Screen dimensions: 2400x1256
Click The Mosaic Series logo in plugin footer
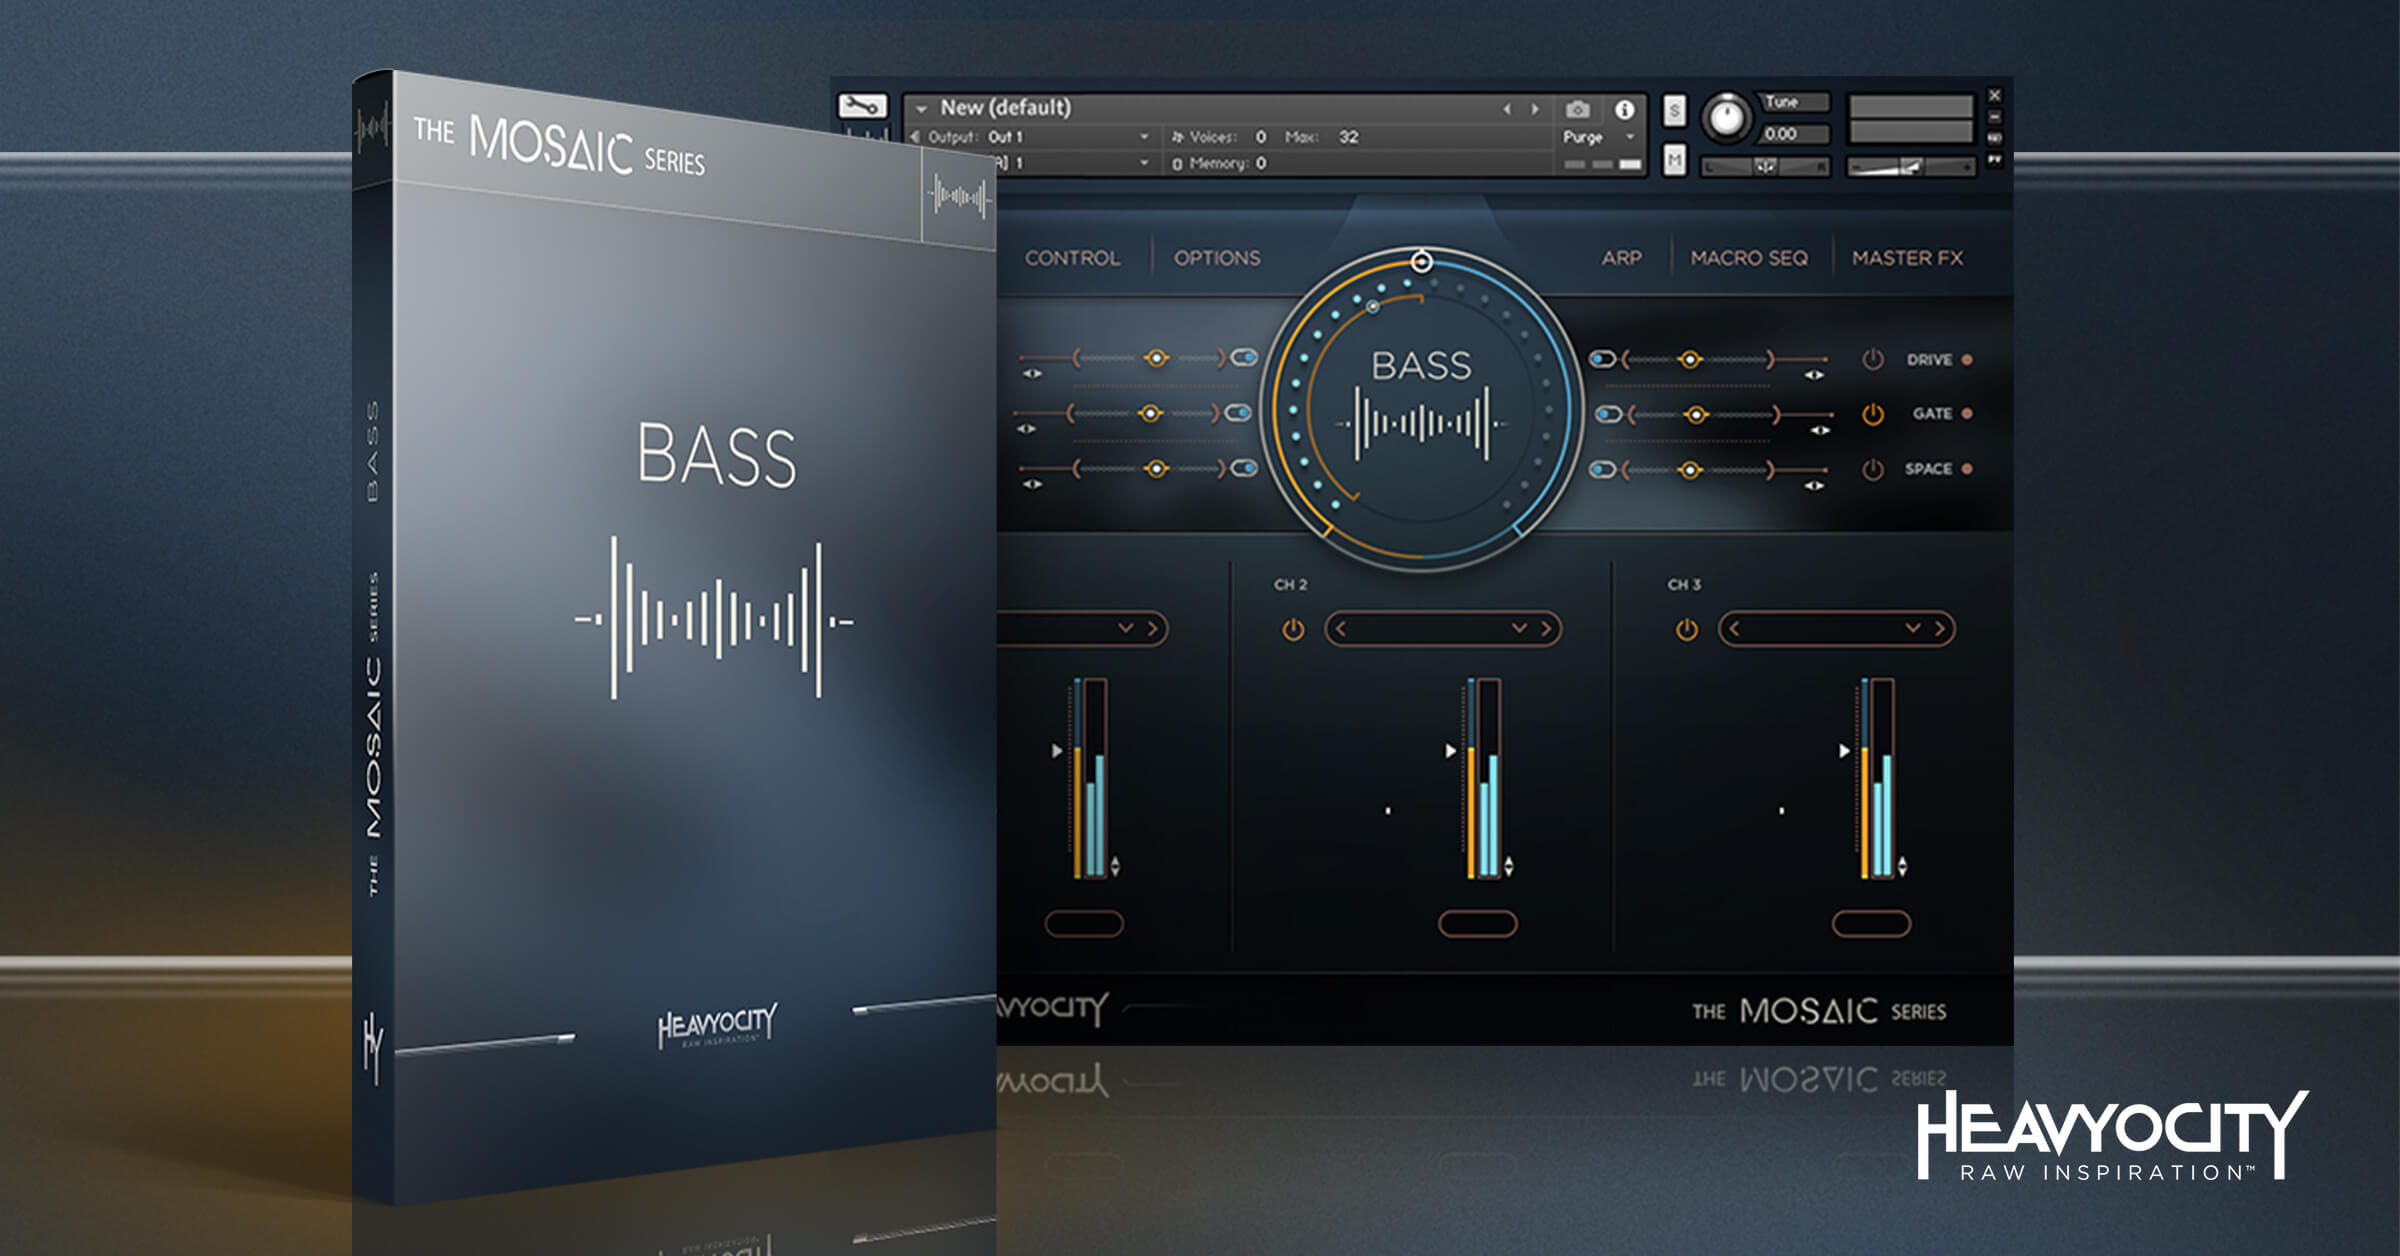(1818, 1011)
